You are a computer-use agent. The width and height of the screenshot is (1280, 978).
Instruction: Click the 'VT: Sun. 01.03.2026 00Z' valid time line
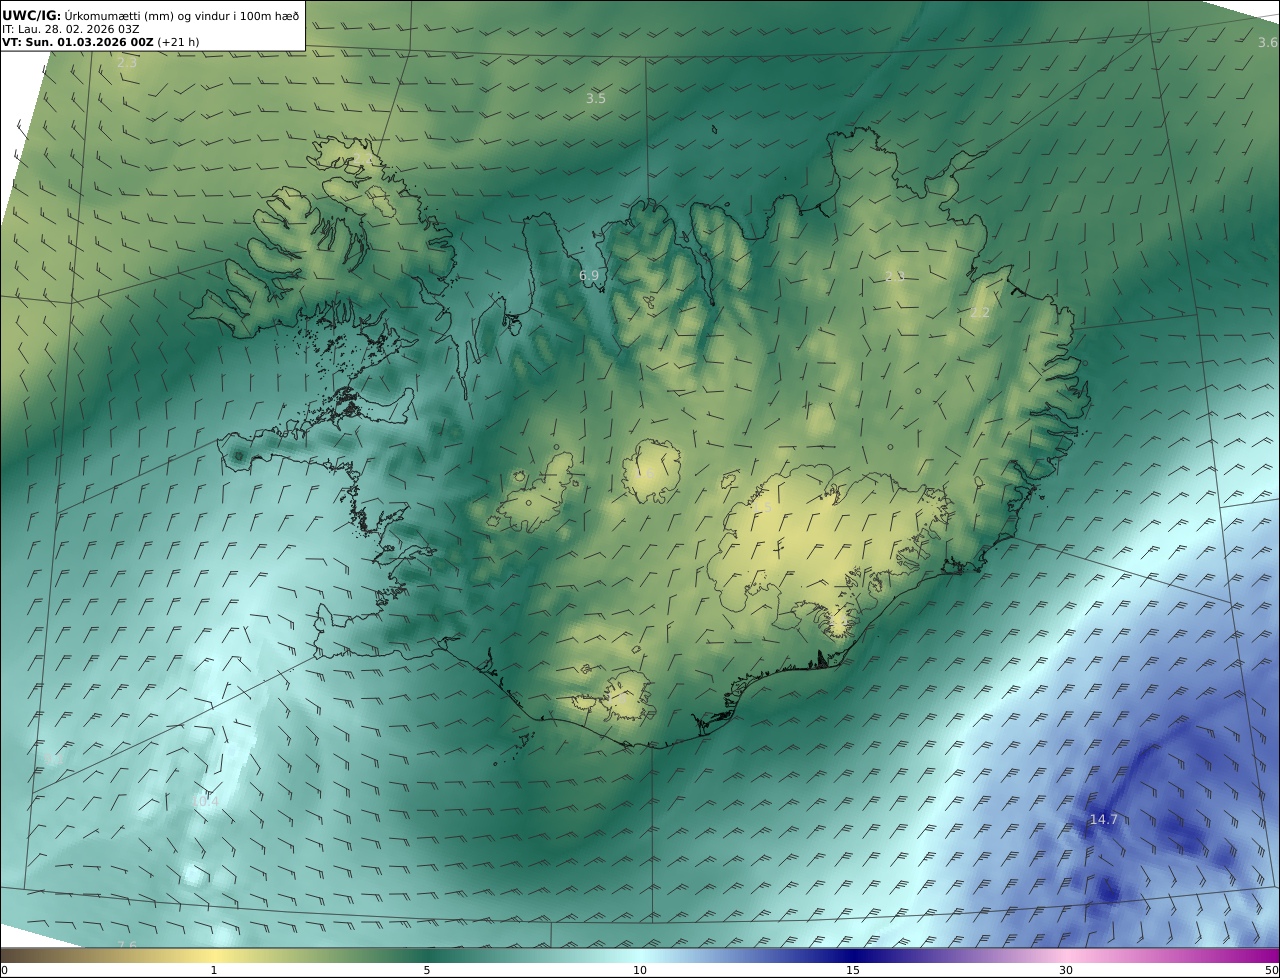(x=78, y=42)
